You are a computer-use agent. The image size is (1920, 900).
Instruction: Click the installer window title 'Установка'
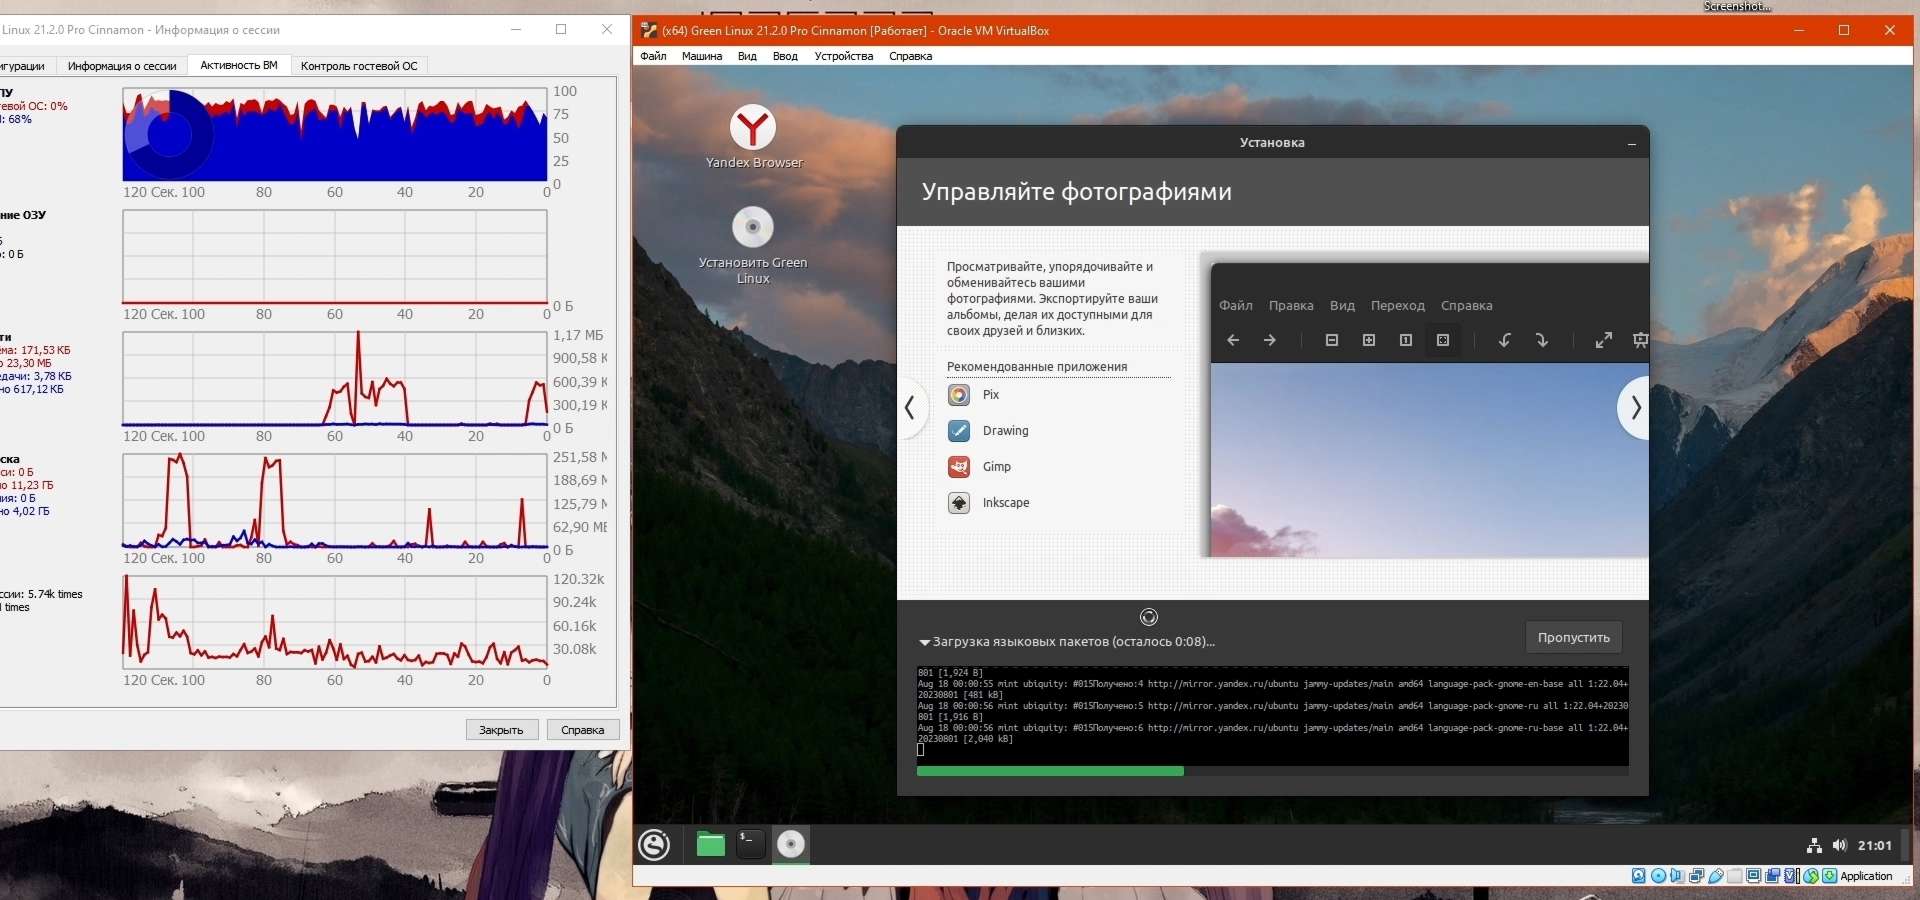pos(1272,143)
